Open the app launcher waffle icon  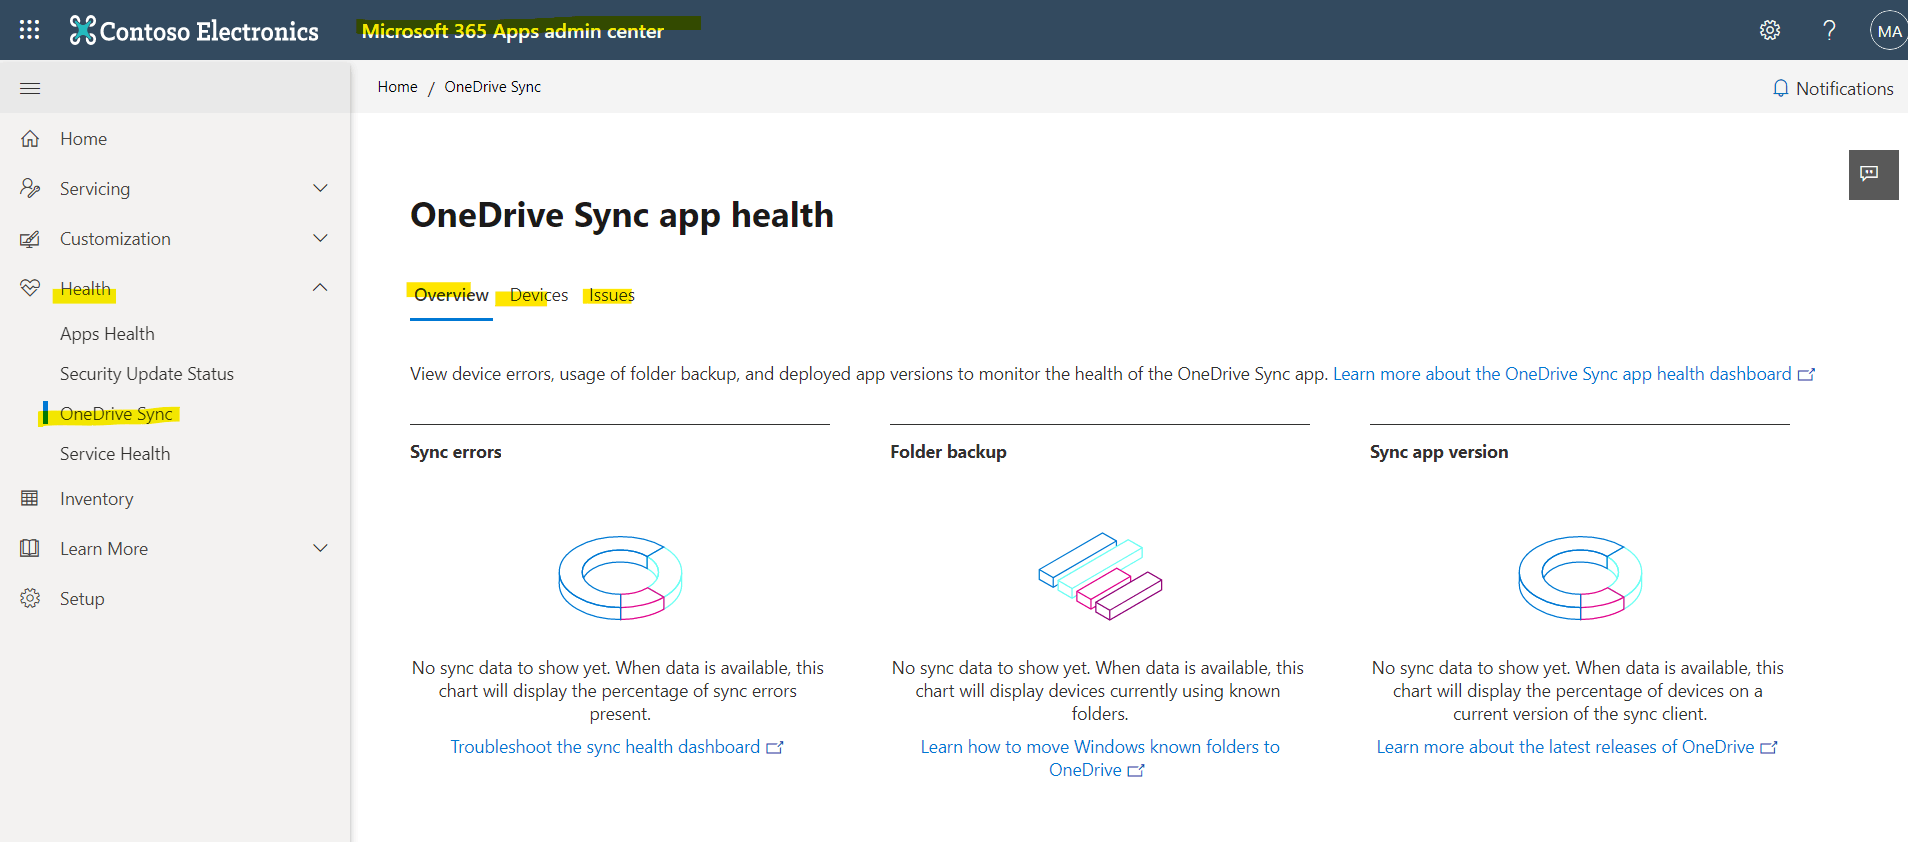pos(30,30)
